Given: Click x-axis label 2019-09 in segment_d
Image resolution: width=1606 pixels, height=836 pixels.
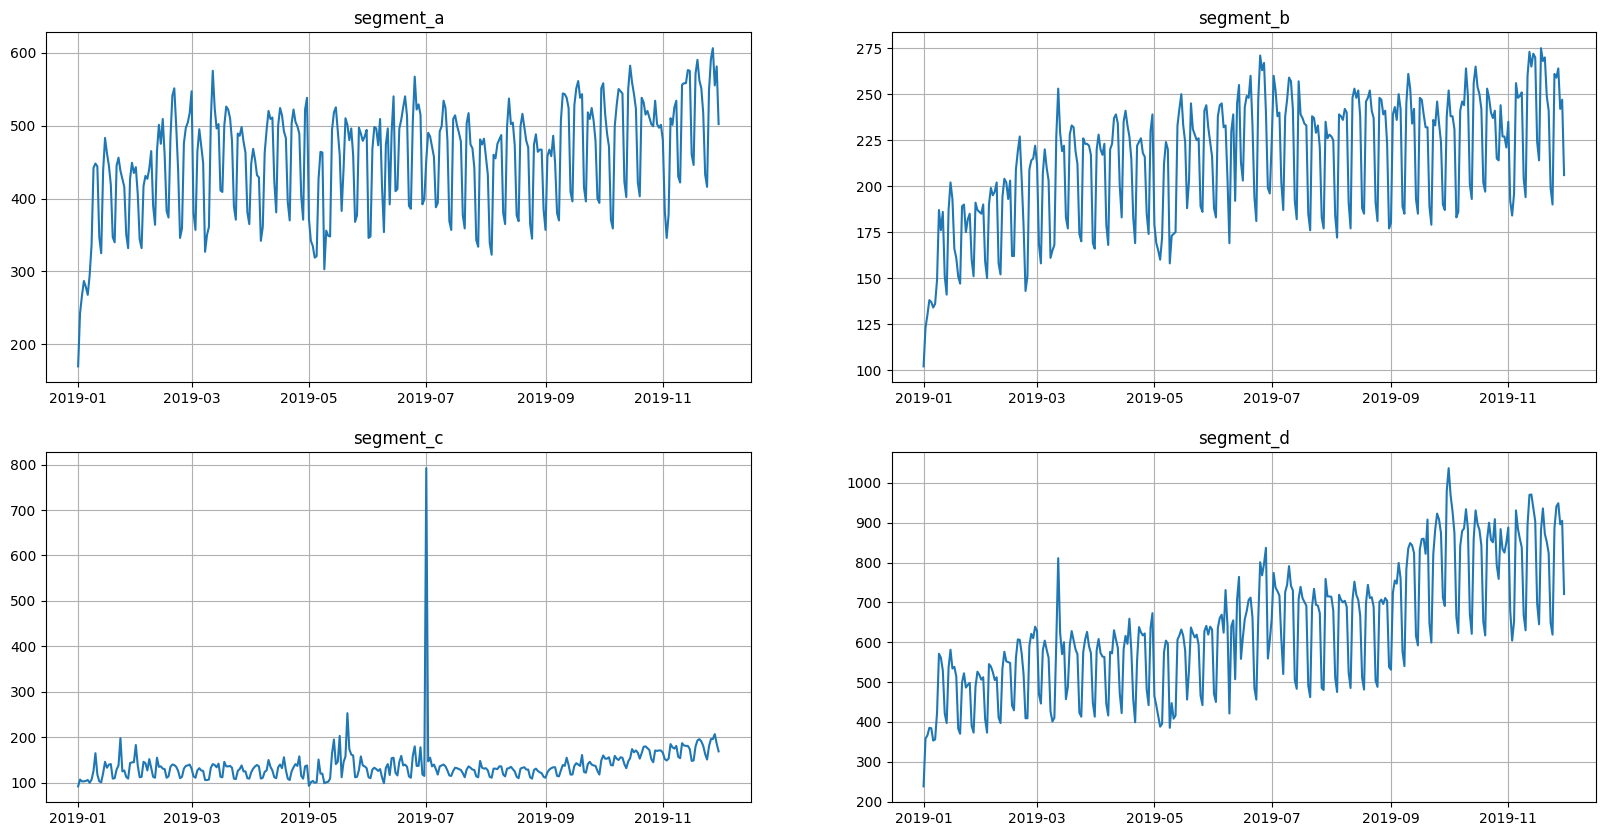Looking at the screenshot, I should [1391, 818].
